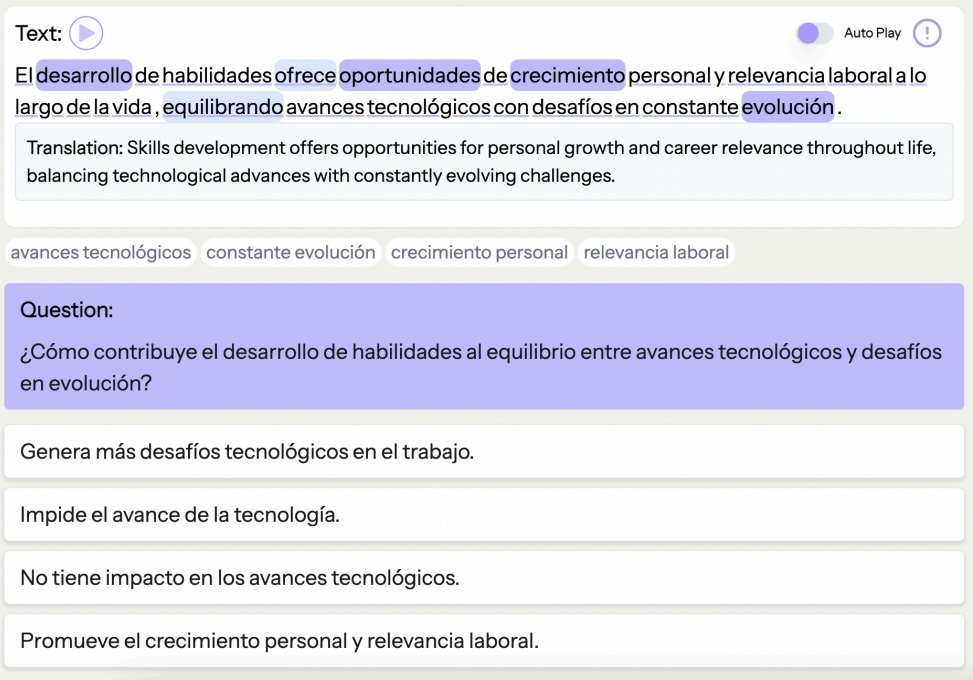Click the word "habilidades" in the sentence
This screenshot has height=680, width=973.
pyautogui.click(x=217, y=75)
